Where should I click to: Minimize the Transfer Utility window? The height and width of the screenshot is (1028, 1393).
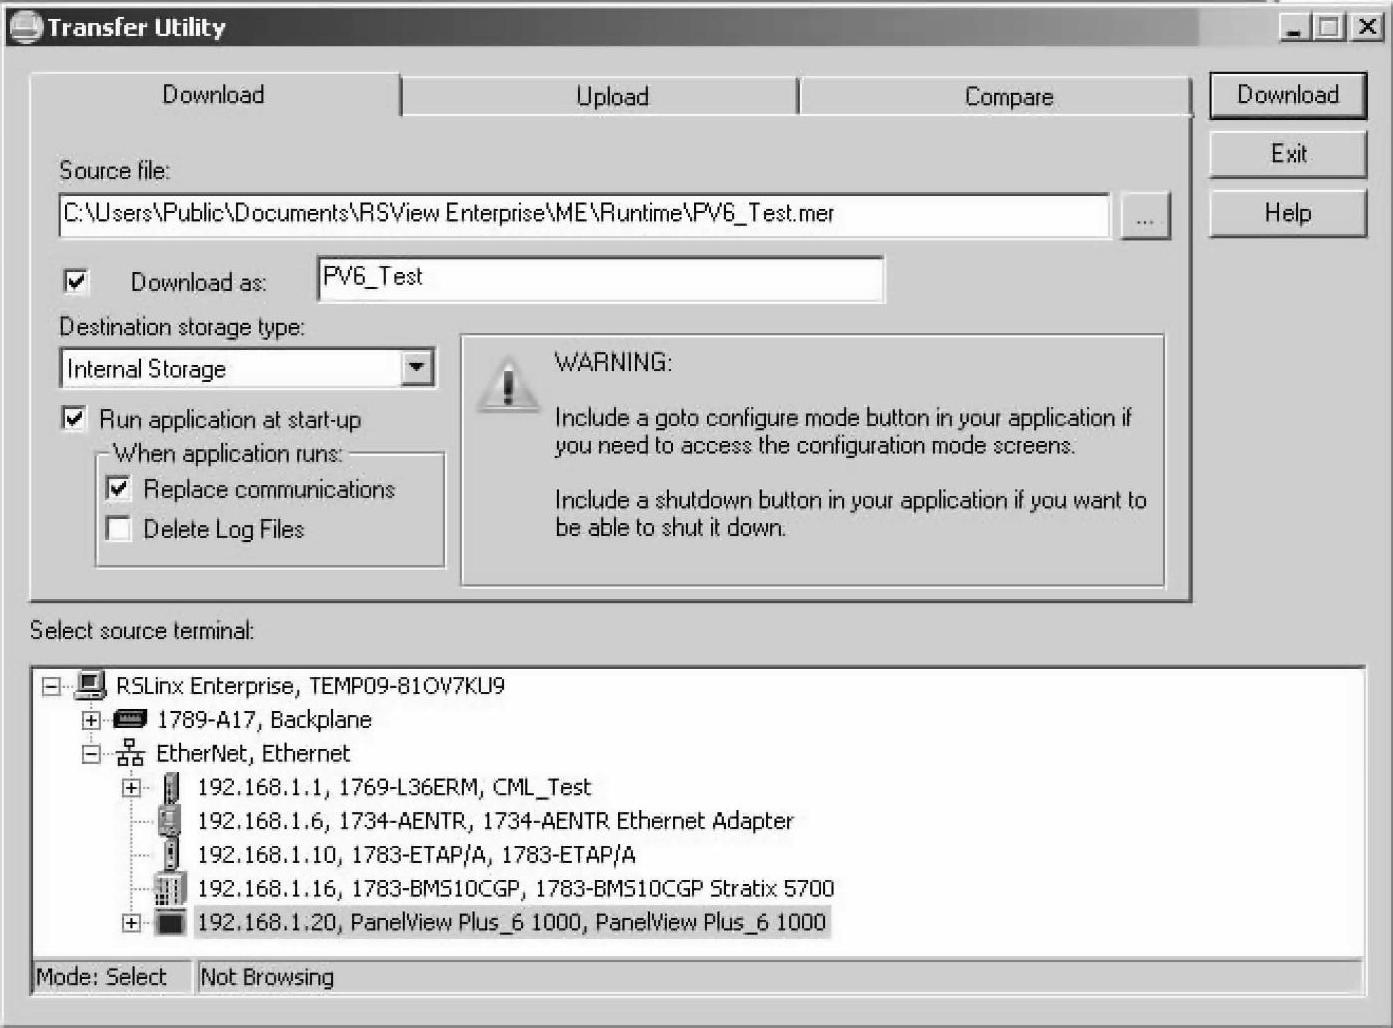[x=1295, y=27]
